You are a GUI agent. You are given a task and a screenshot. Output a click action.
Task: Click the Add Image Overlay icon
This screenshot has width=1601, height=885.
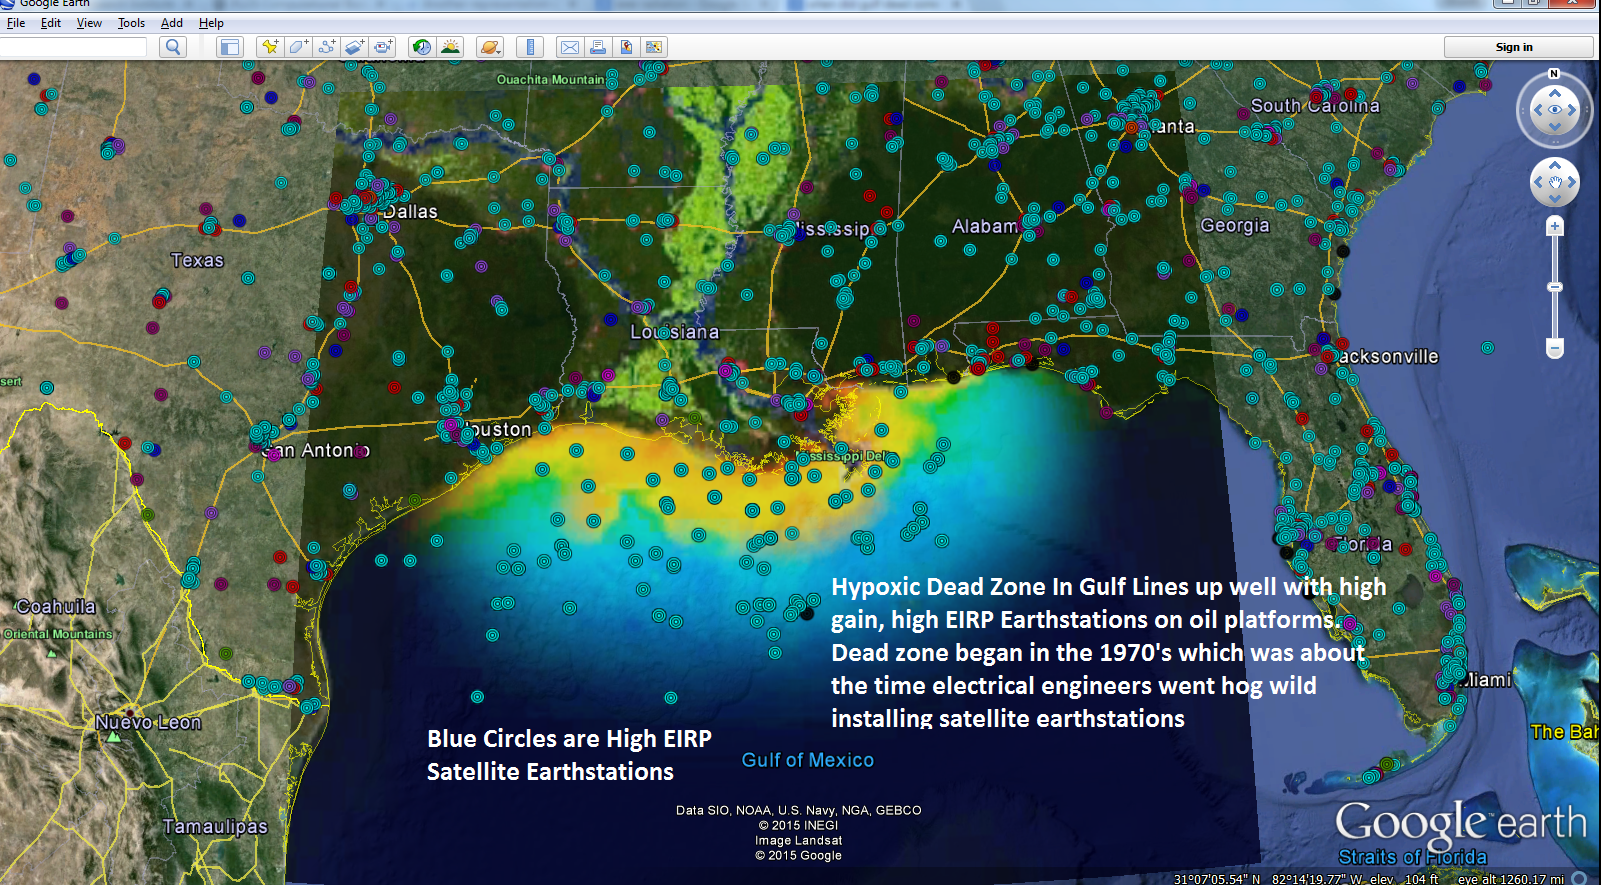[355, 47]
